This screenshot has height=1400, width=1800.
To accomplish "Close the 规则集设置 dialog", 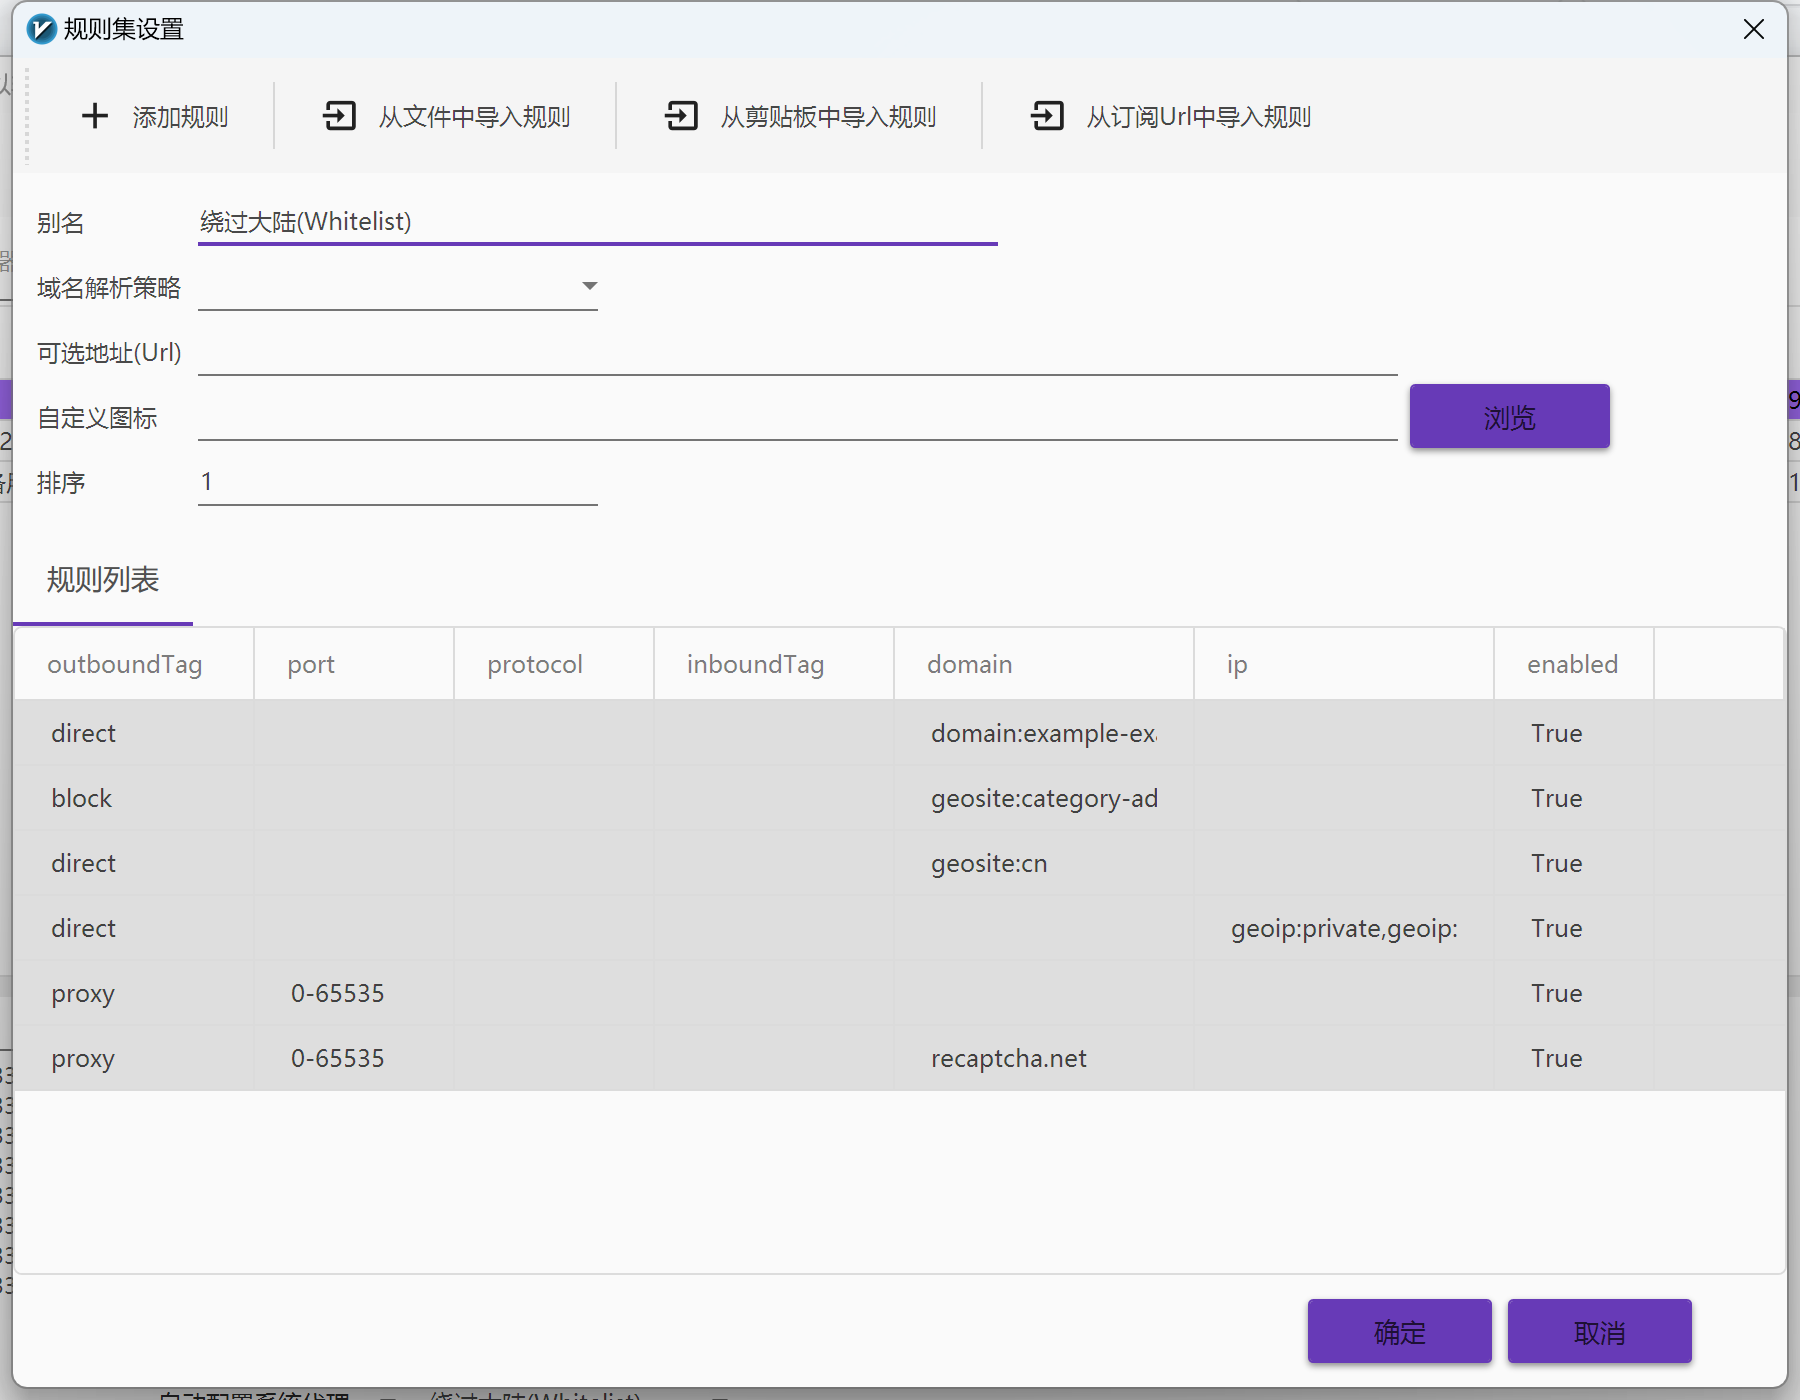I will [x=1754, y=29].
